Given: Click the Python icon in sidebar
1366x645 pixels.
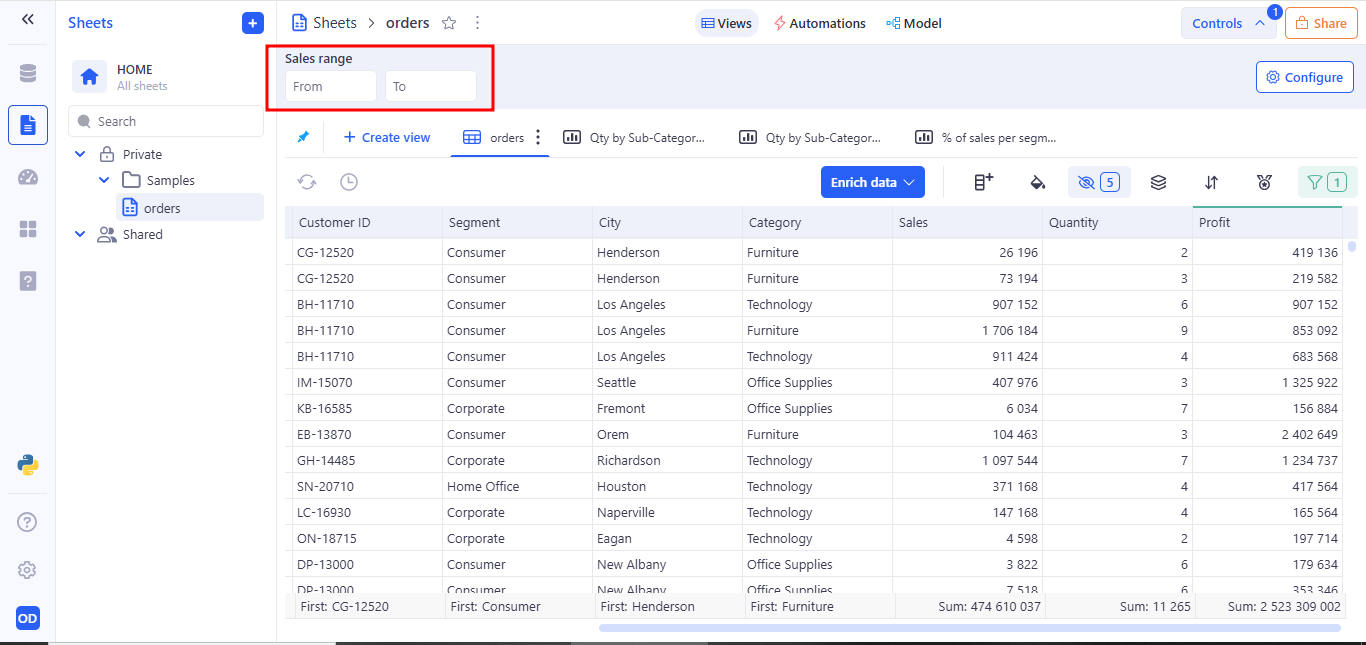Looking at the screenshot, I should (x=27, y=465).
